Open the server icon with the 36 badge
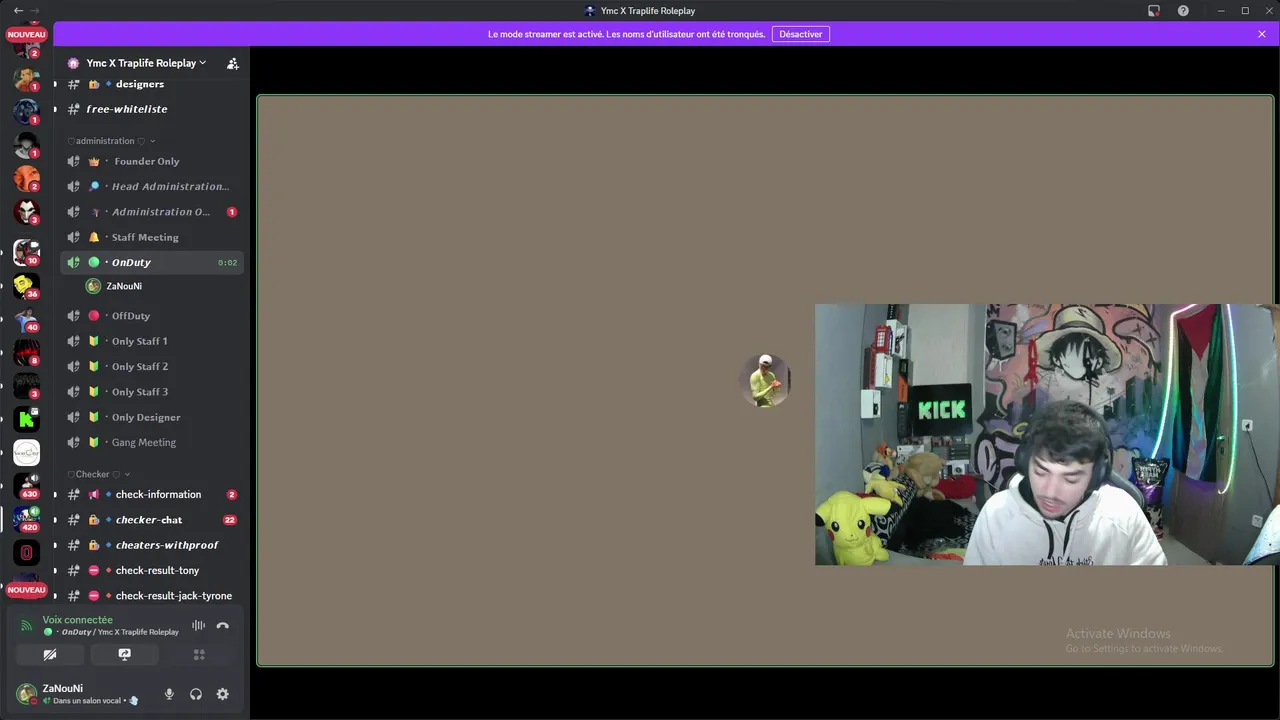This screenshot has height=720, width=1280. (x=27, y=286)
